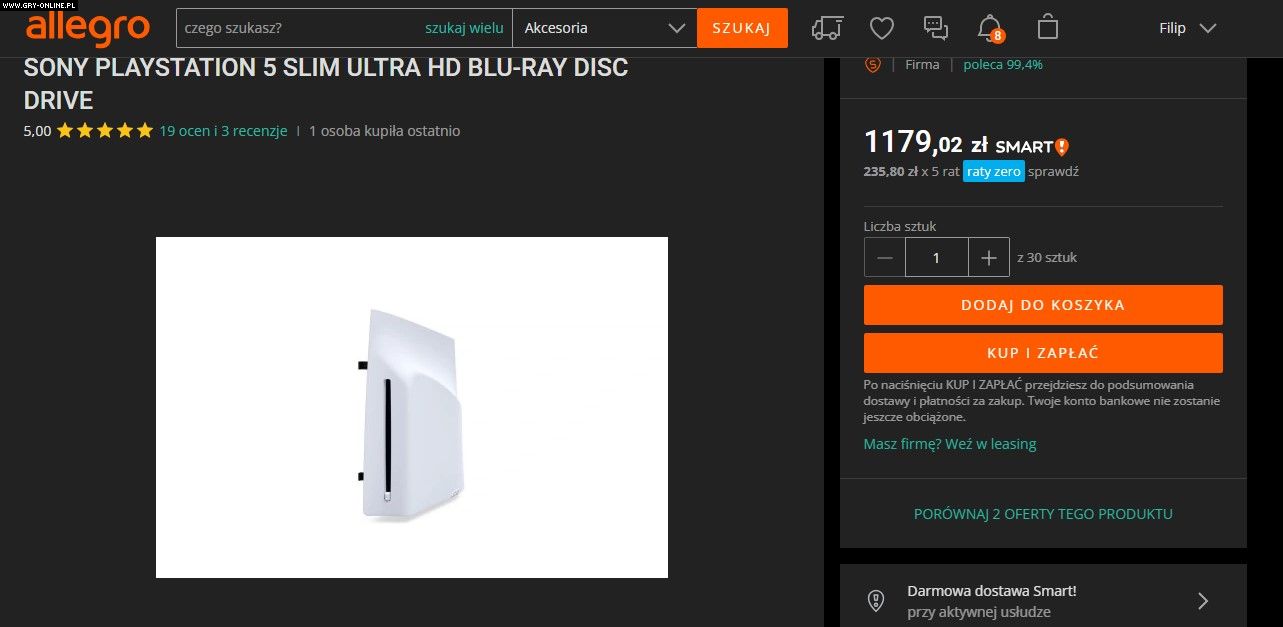
Task: Click the SZUKAJ search button
Action: tap(742, 28)
